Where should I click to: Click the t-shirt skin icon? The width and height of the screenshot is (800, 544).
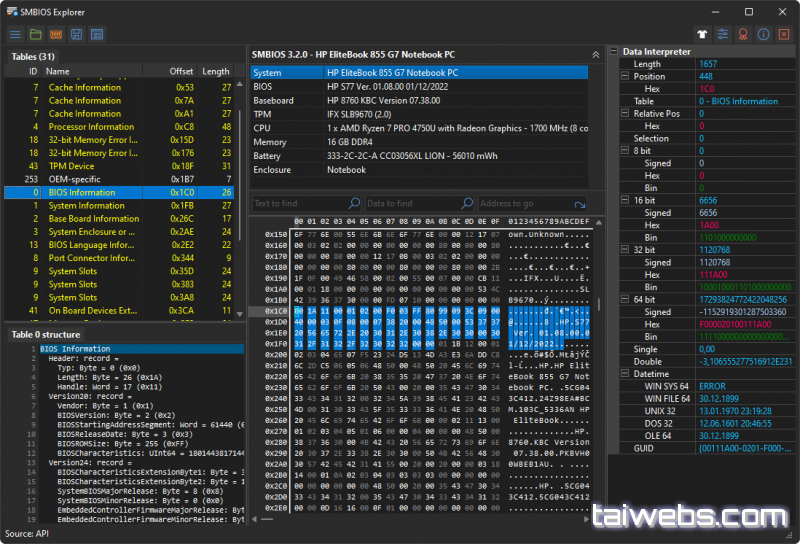click(x=703, y=34)
